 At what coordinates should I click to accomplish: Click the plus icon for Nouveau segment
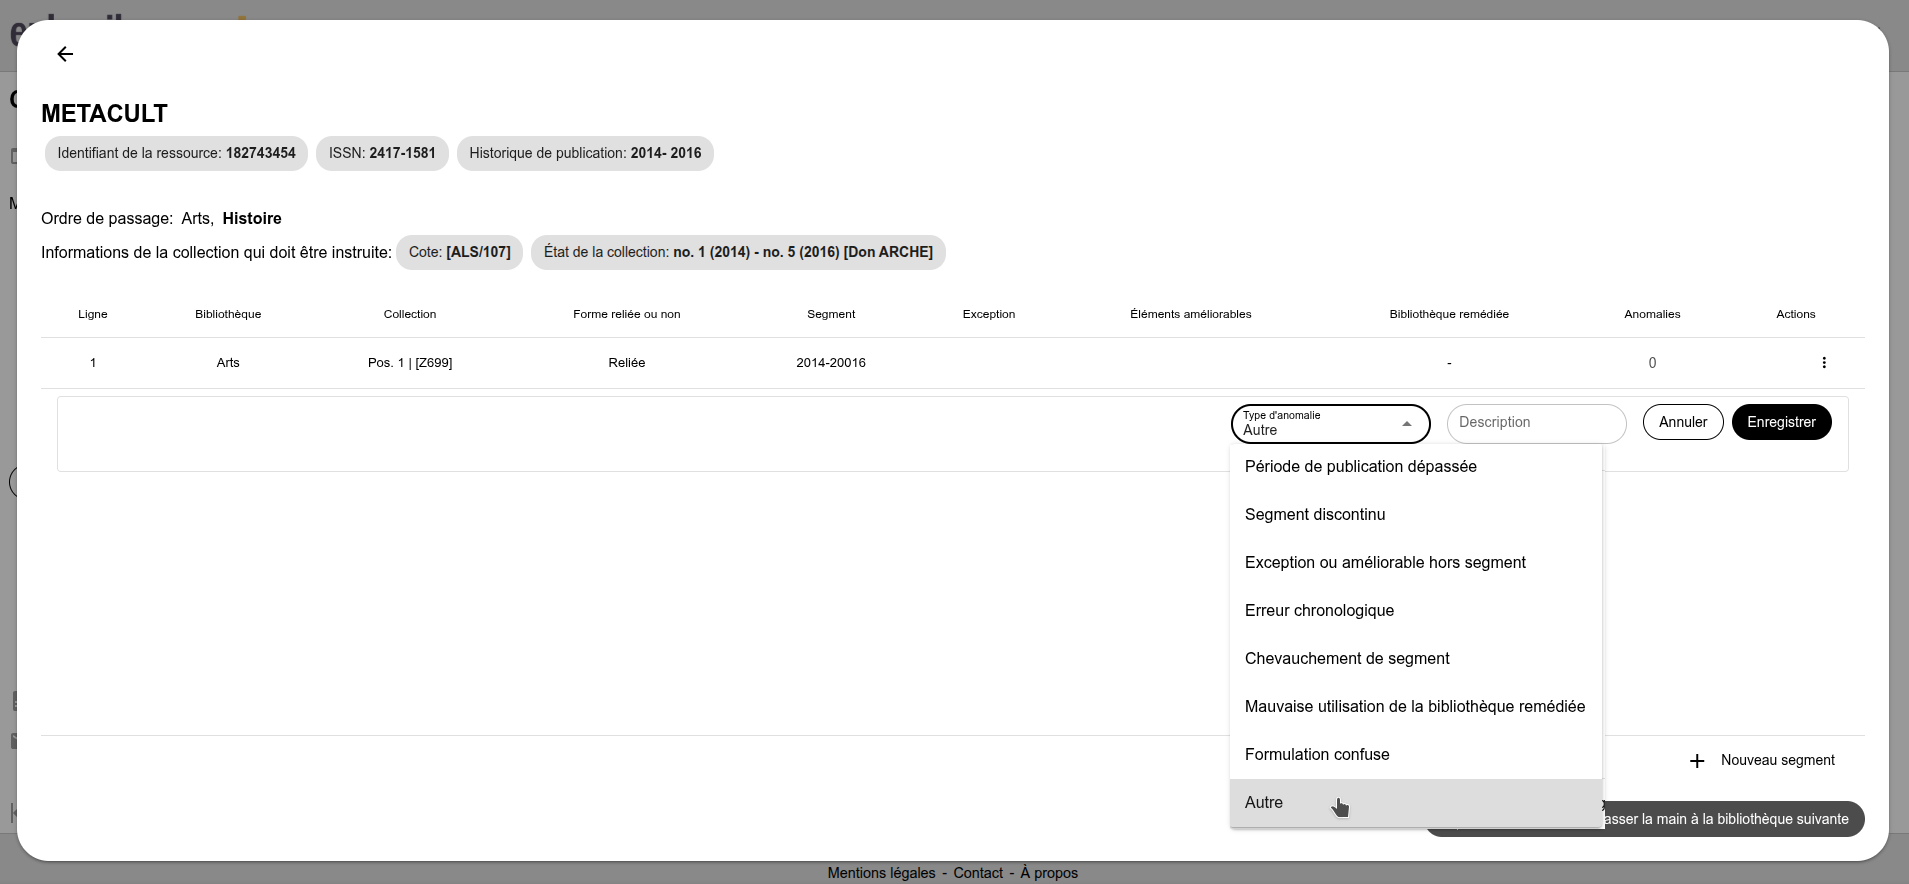(x=1696, y=761)
